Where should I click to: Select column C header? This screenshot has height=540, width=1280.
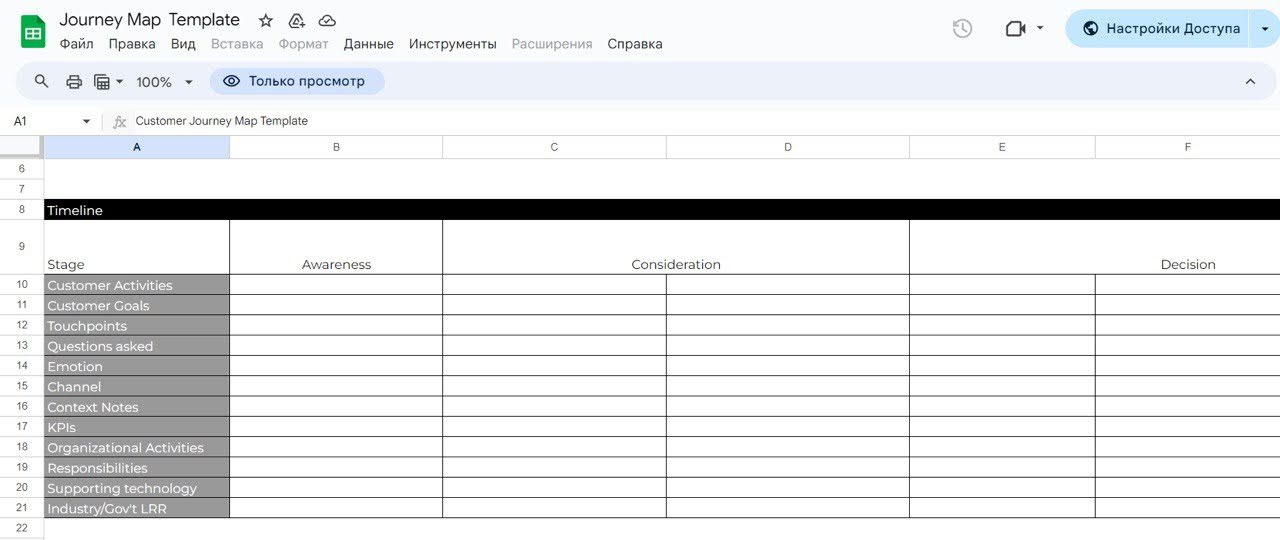coord(554,147)
